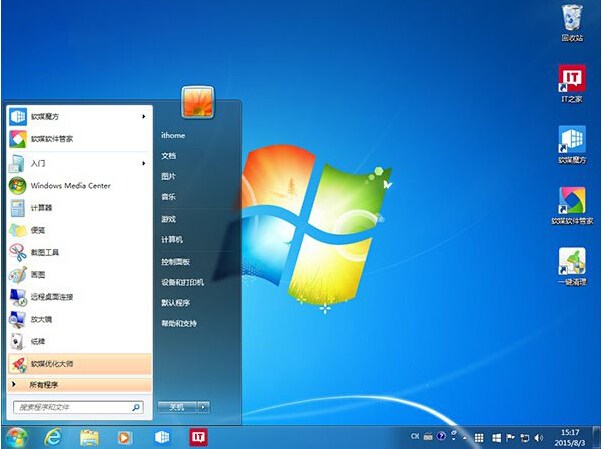The width and height of the screenshot is (603, 449).
Task: Click the 关机 (Shut down) button
Action: 176,407
